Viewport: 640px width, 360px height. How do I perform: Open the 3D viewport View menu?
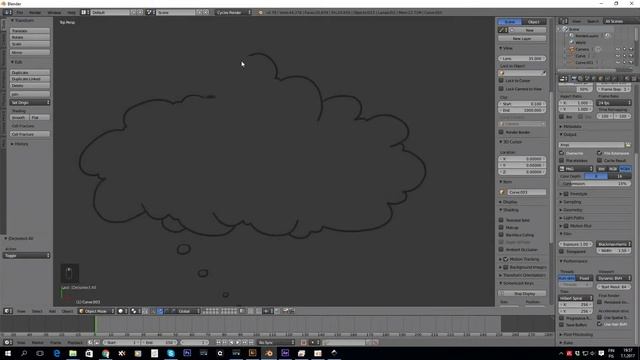click(21, 311)
